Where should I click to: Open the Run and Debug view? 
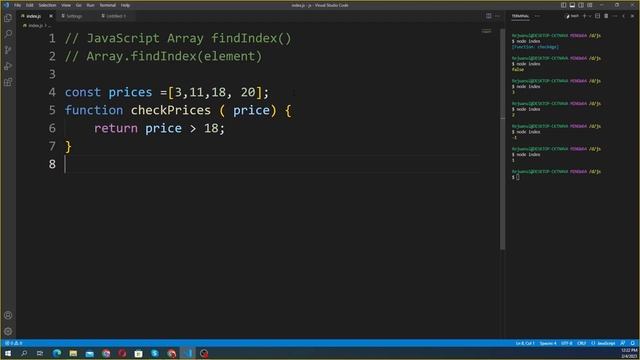[x=8, y=66]
